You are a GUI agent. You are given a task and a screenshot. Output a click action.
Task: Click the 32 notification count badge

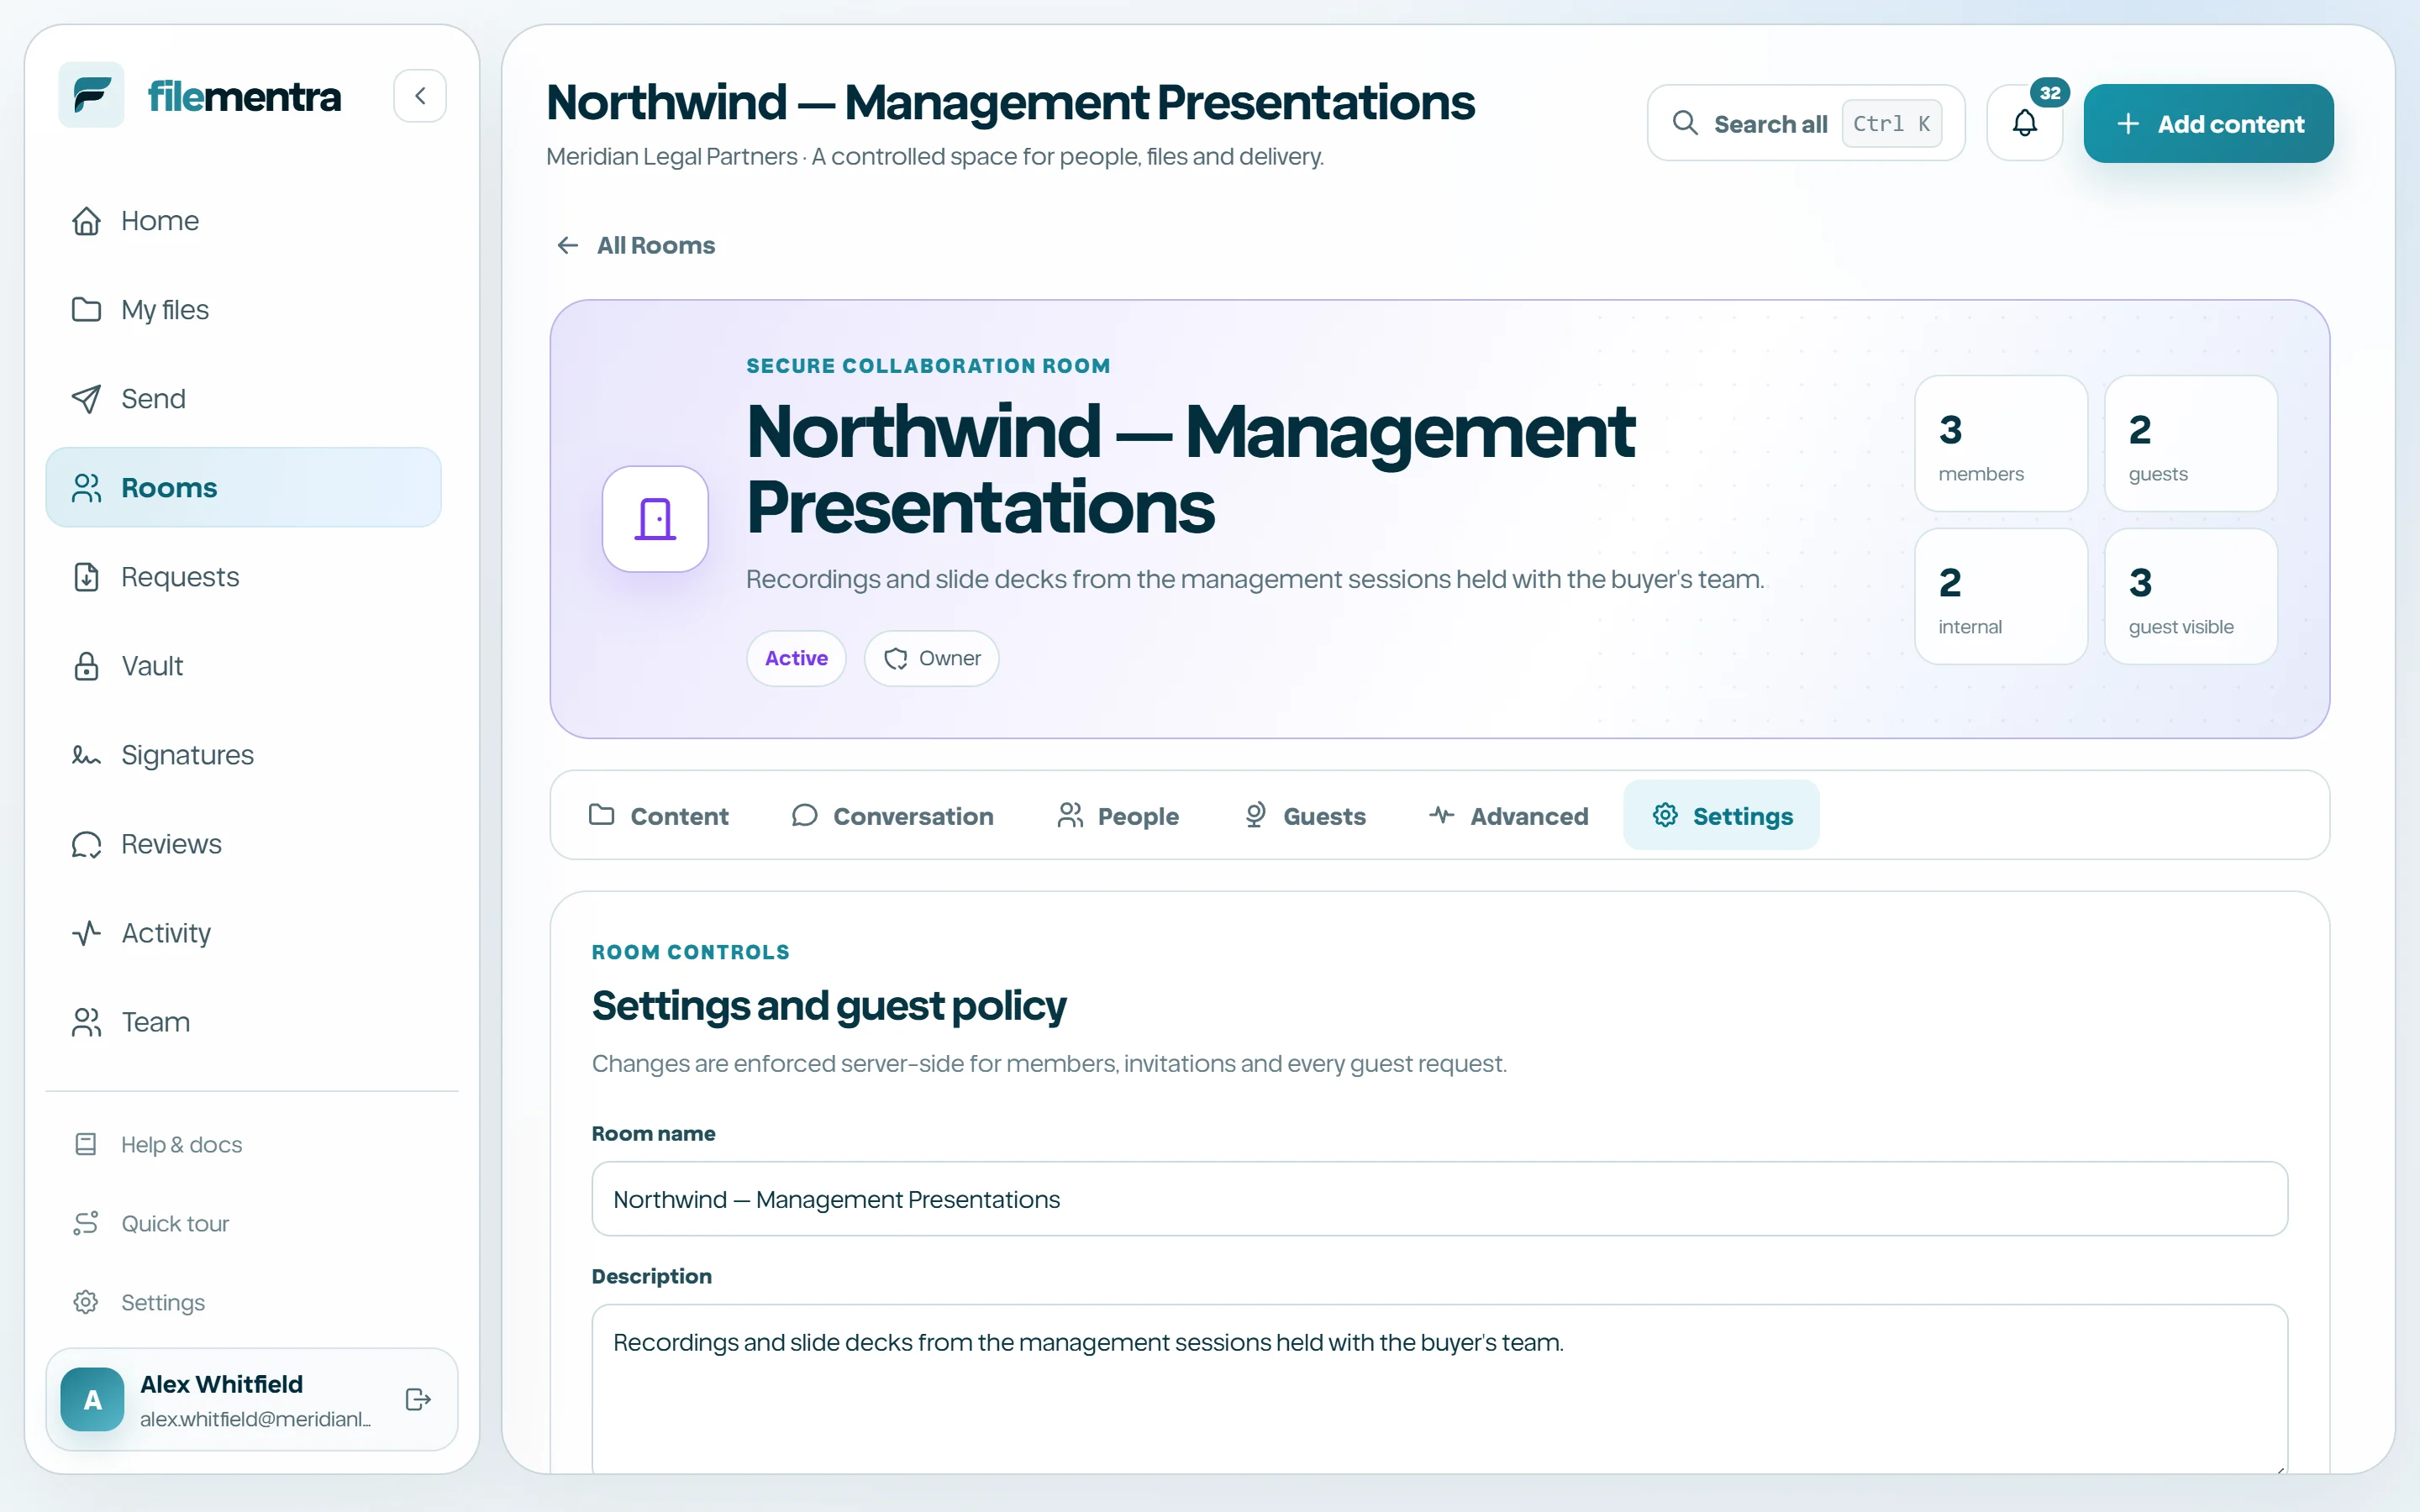(x=2050, y=93)
